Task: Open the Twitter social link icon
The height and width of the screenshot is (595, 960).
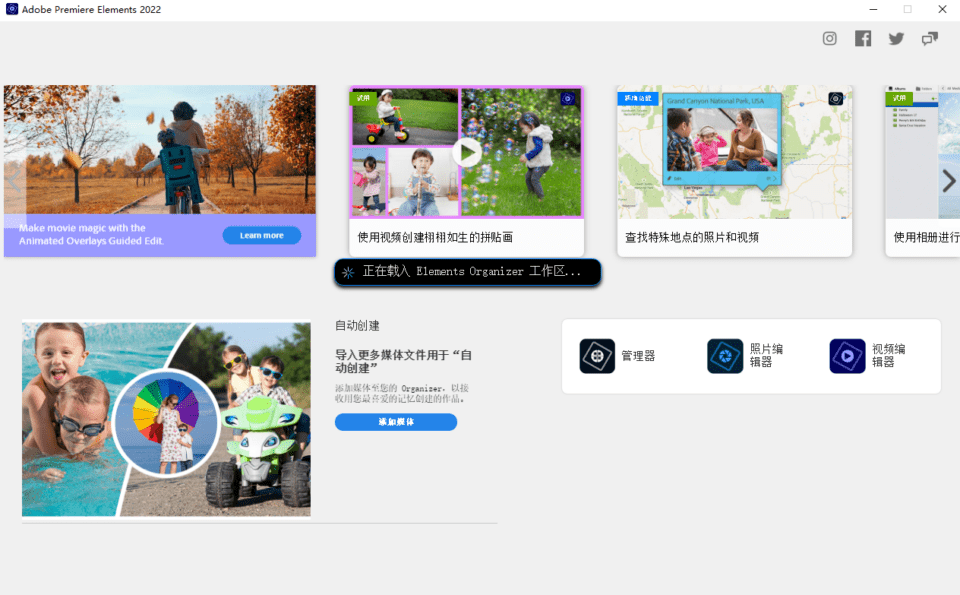Action: click(896, 39)
